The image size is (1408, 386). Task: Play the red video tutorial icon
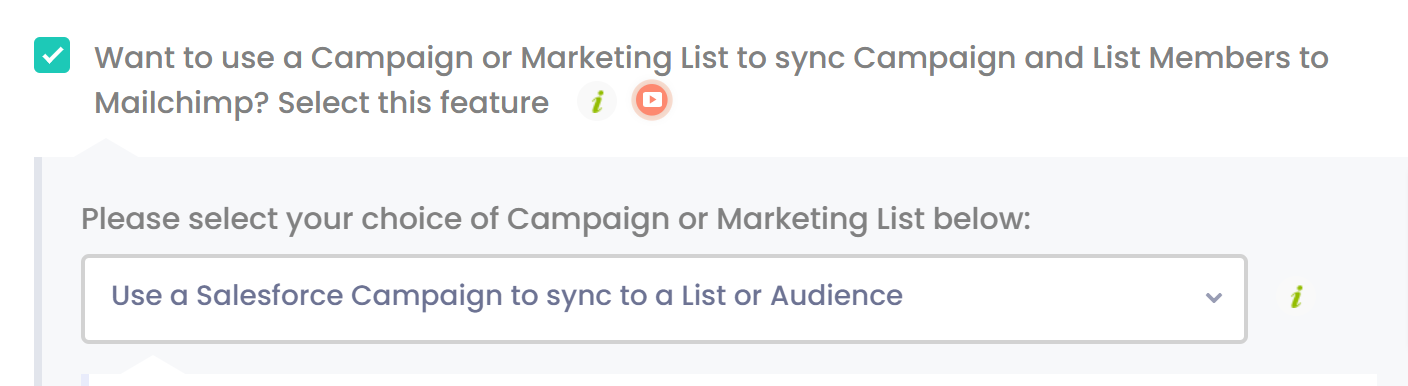pyautogui.click(x=652, y=101)
